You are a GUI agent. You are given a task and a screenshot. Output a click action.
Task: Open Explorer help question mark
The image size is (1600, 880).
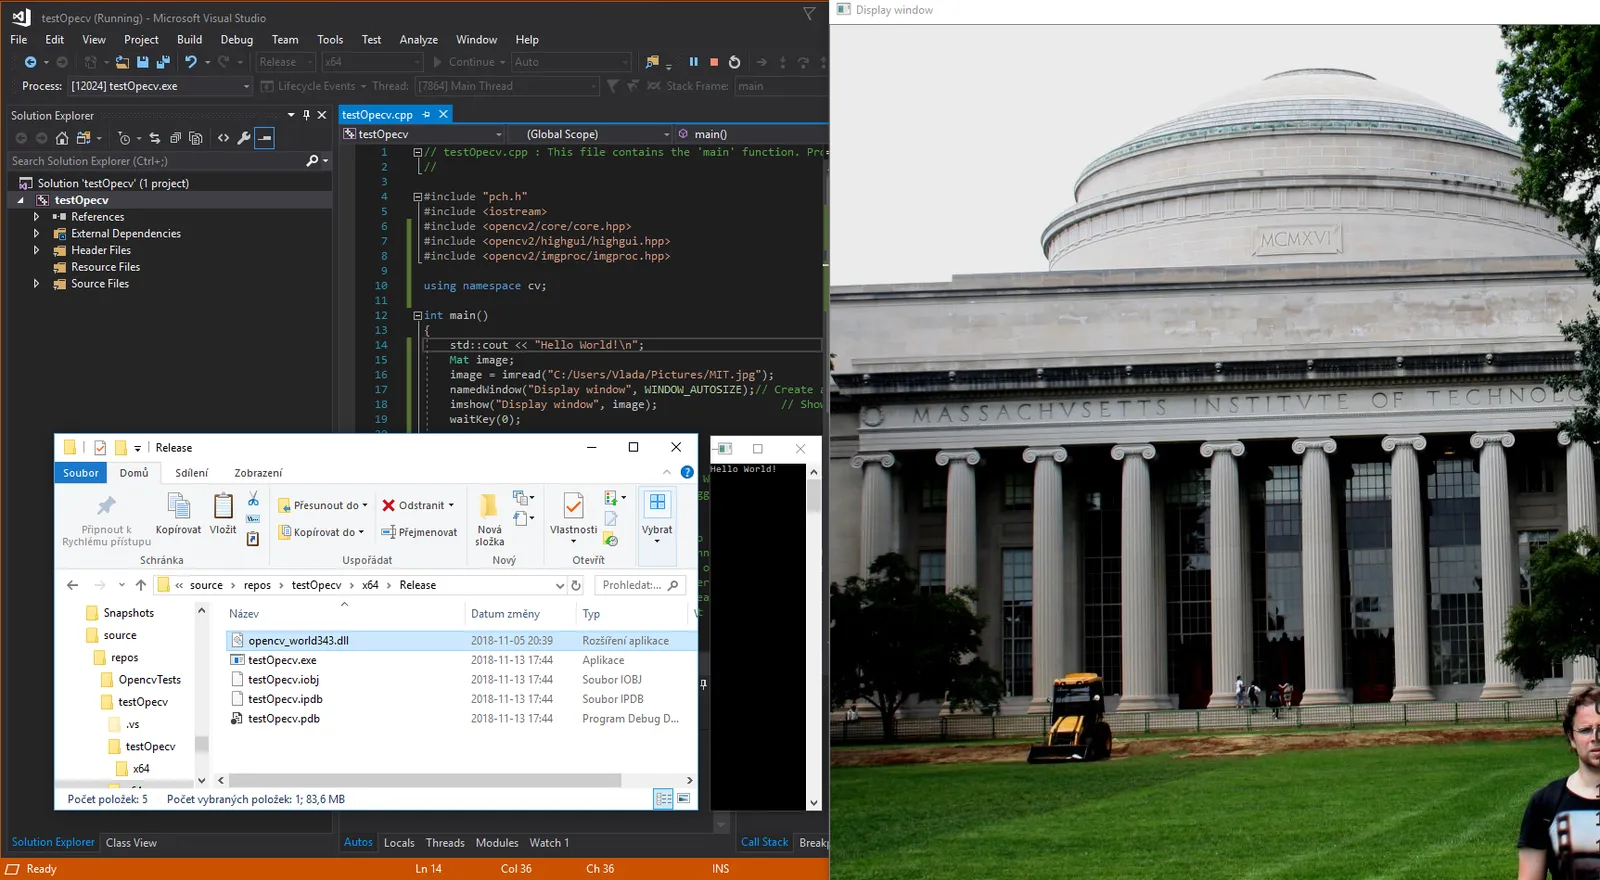pyautogui.click(x=687, y=472)
